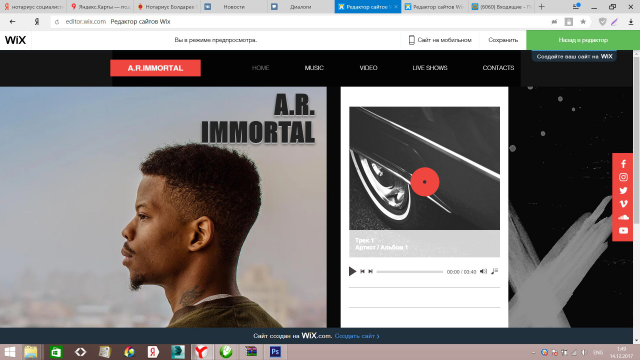
Task: Click the Трек 1 track title
Action: pyautogui.click(x=364, y=240)
